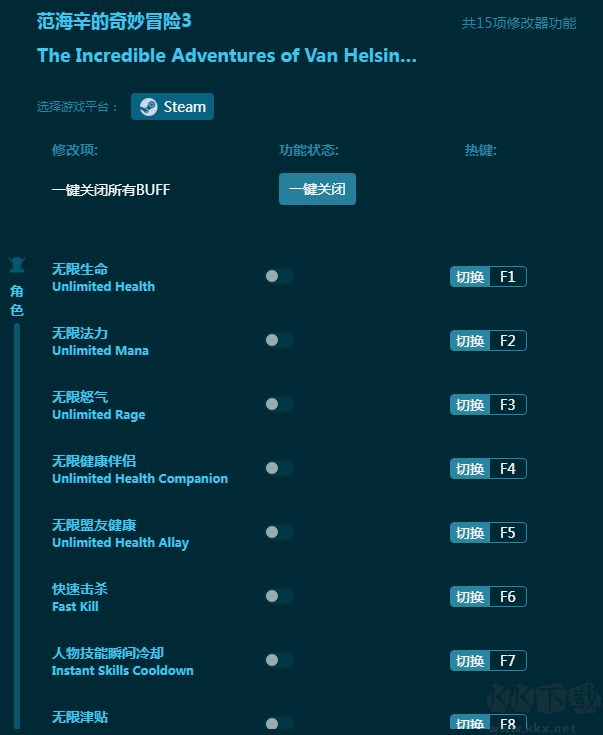Toggle Unlimited Health switch
This screenshot has width=603, height=735.
279,276
